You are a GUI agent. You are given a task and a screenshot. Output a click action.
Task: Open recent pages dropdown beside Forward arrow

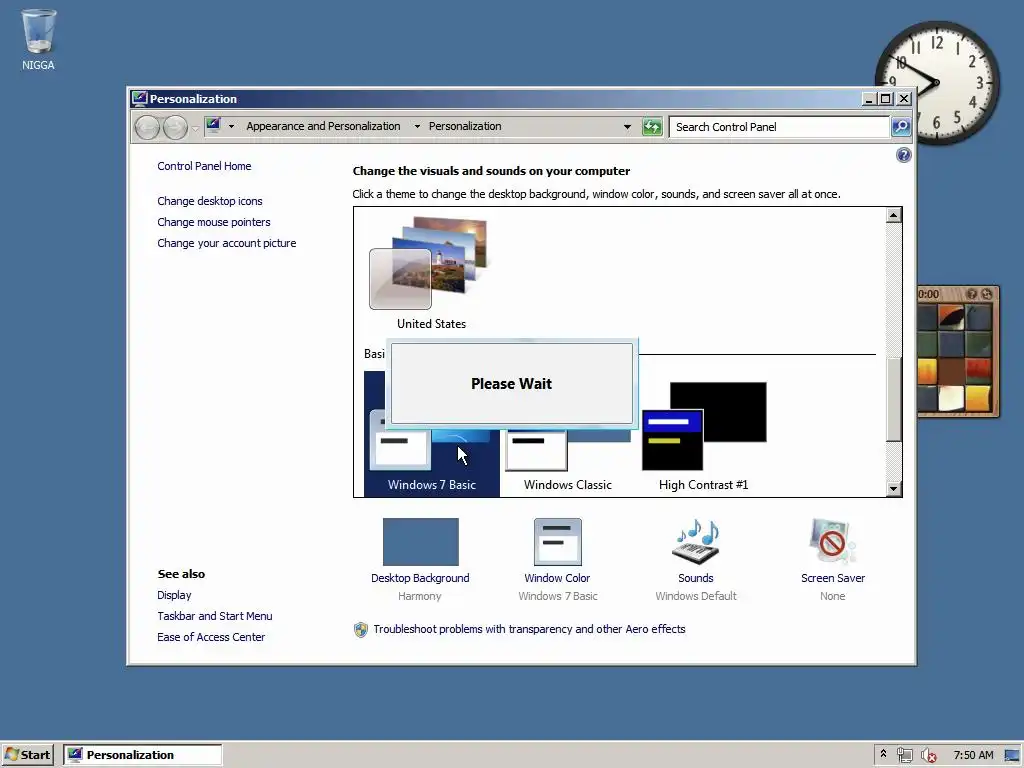pos(195,127)
